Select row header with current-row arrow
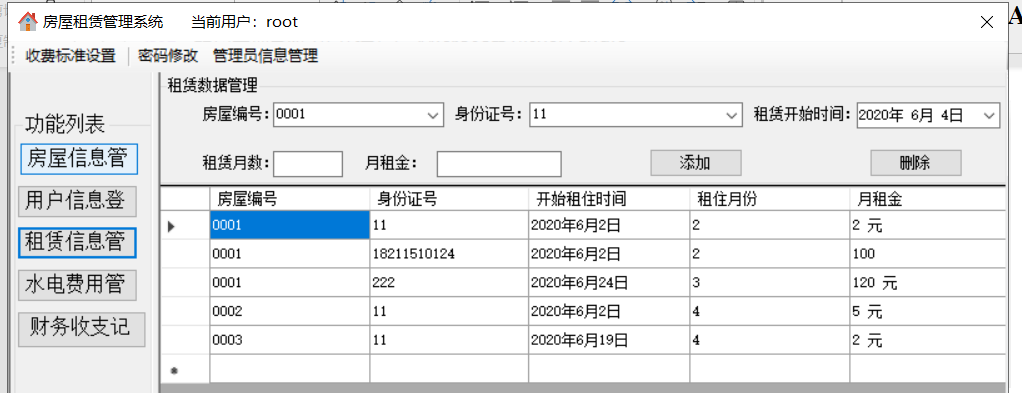The height and width of the screenshot is (393, 1022). coord(184,226)
